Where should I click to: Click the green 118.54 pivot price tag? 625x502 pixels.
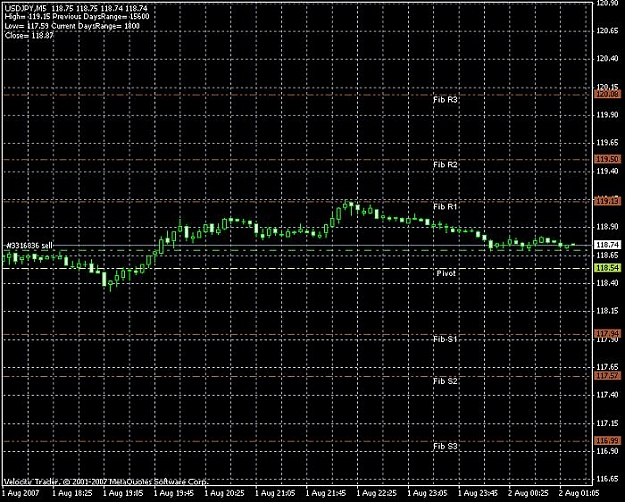pyautogui.click(x=607, y=268)
